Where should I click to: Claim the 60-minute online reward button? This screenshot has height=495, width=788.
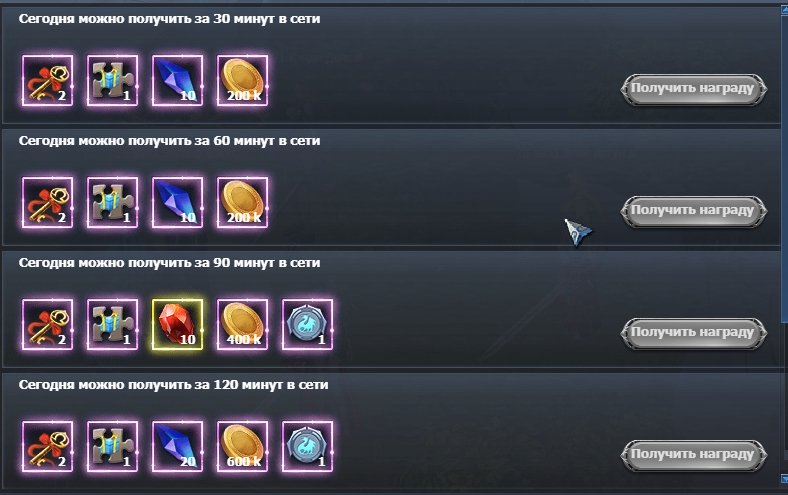coord(694,211)
